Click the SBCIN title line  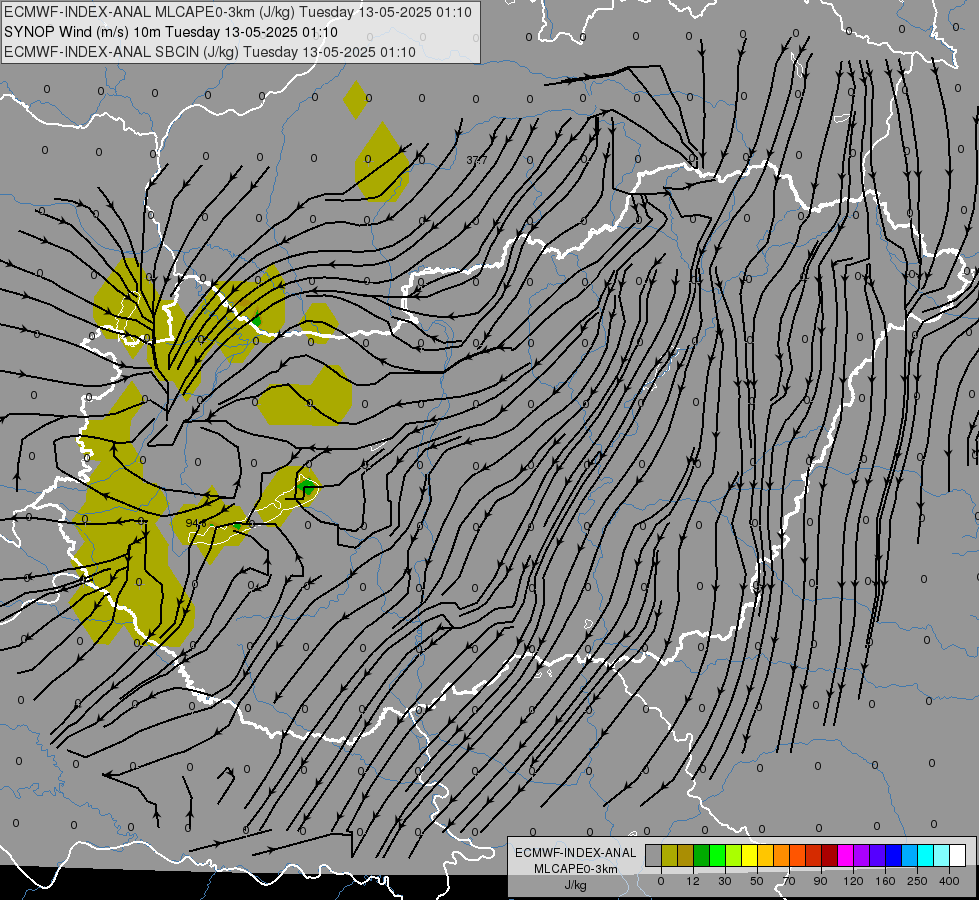[x=209, y=52]
